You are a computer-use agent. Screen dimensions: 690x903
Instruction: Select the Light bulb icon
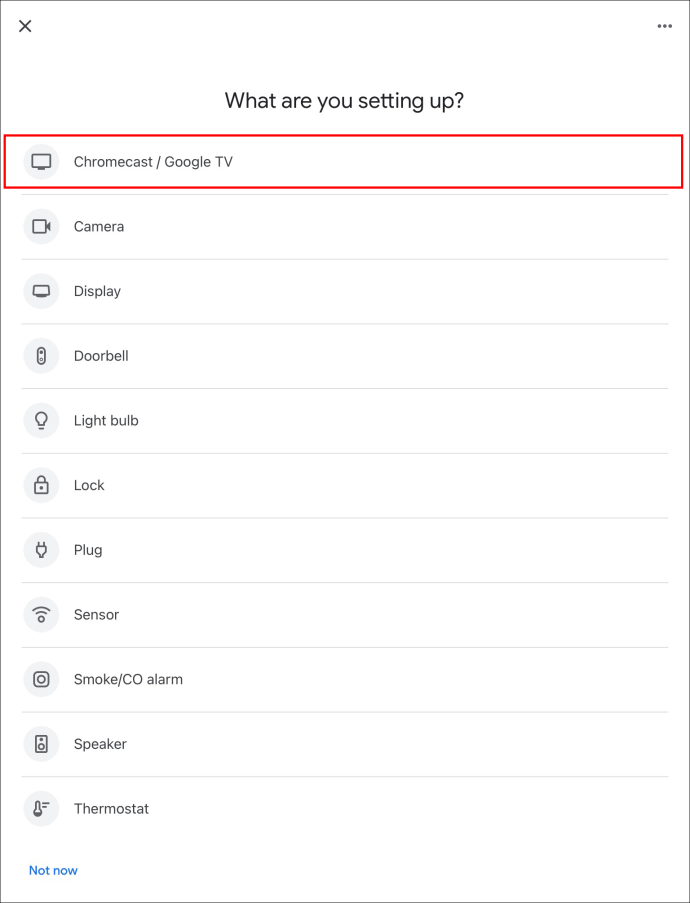41,421
